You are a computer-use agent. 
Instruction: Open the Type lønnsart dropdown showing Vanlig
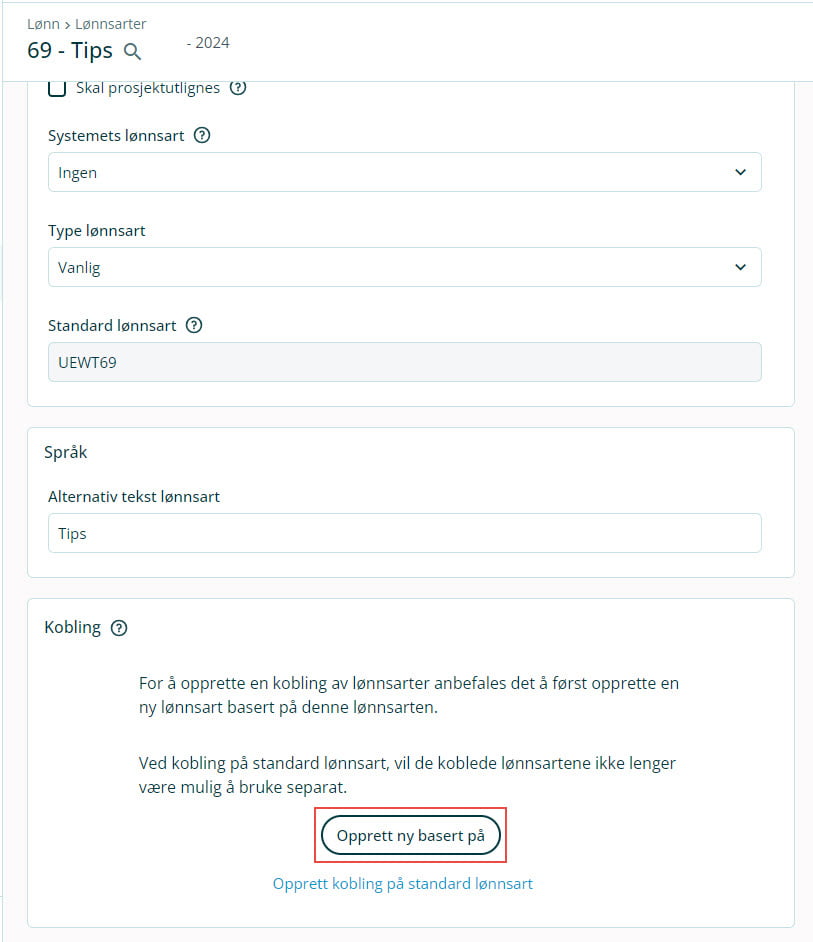[404, 267]
